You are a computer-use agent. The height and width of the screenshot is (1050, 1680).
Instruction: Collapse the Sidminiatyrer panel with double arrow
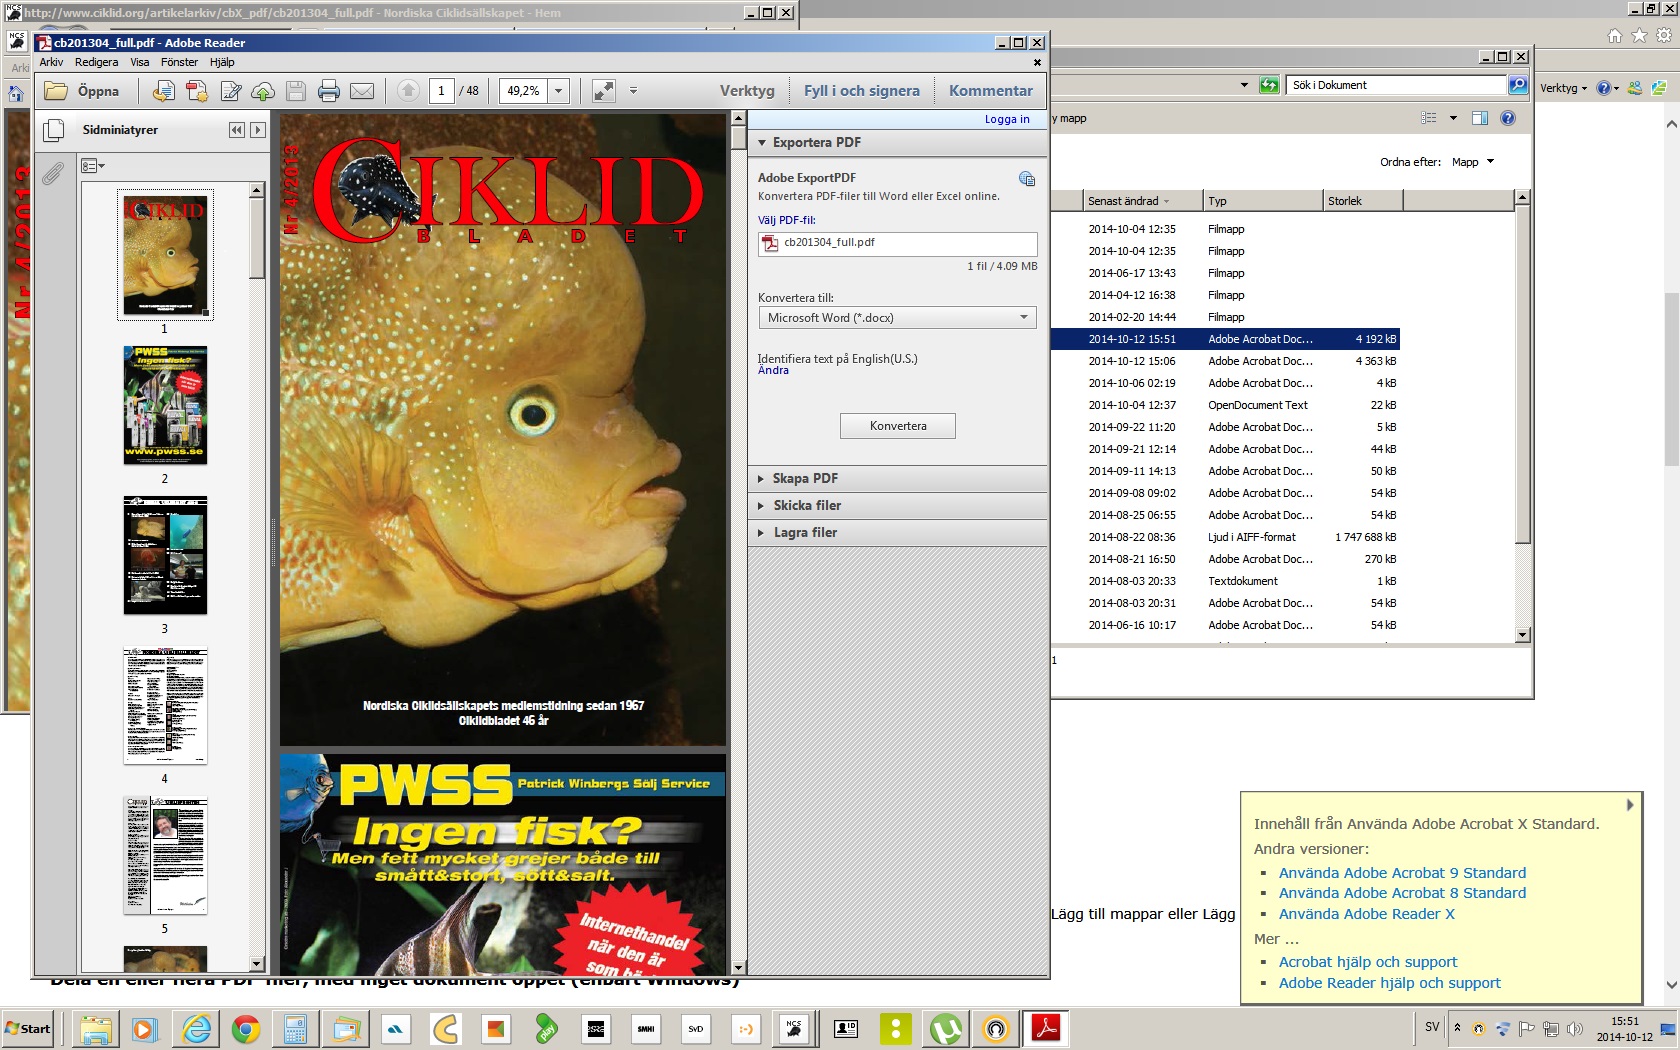pos(237,130)
